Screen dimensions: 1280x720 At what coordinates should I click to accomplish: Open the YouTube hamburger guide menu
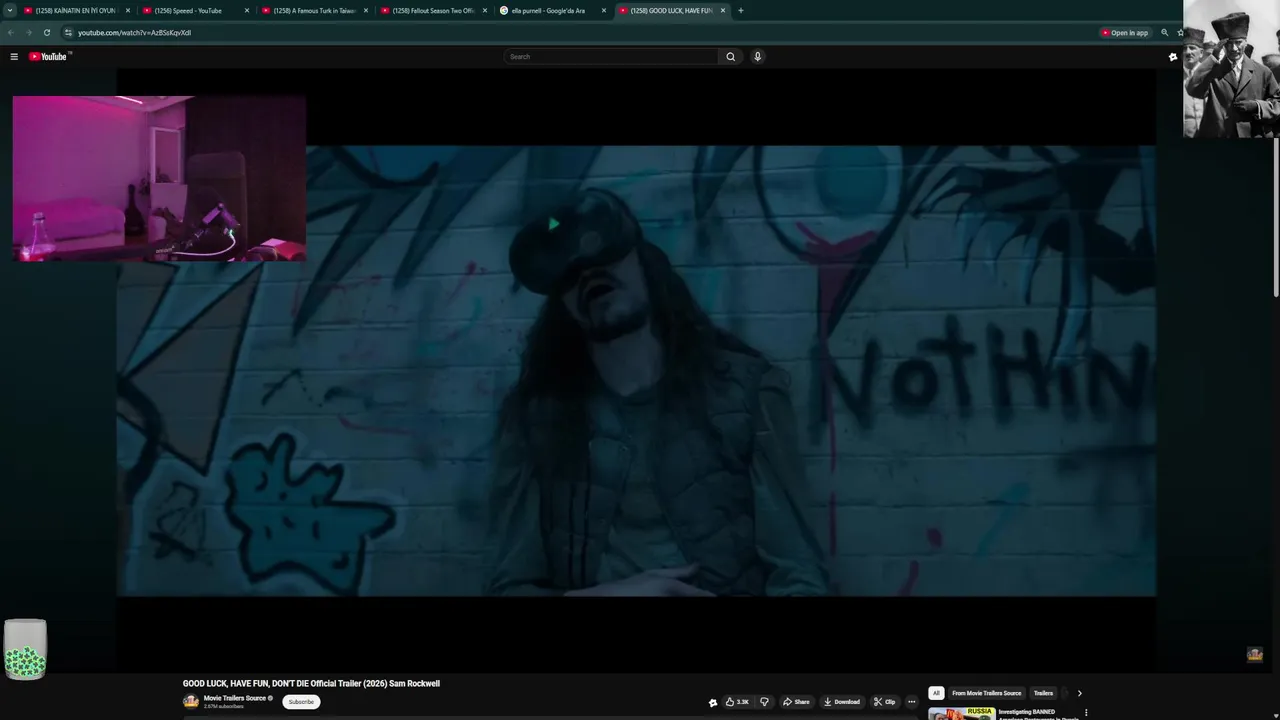pyautogui.click(x=14, y=57)
